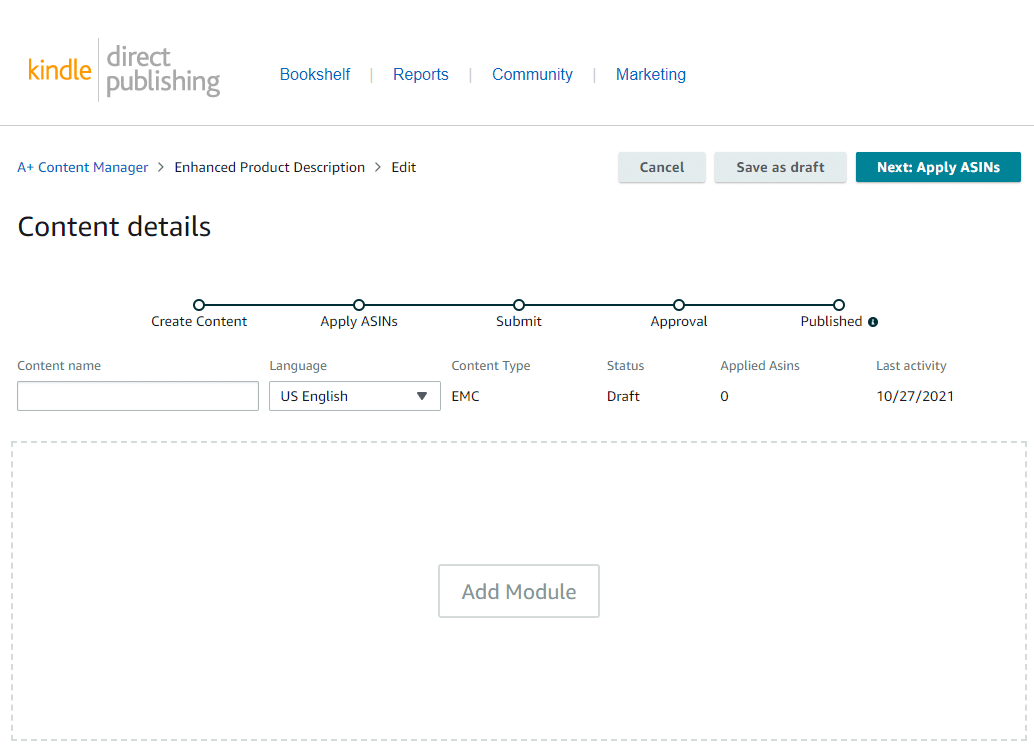Click the Status column label
The width and height of the screenshot is (1034, 752).
click(625, 365)
